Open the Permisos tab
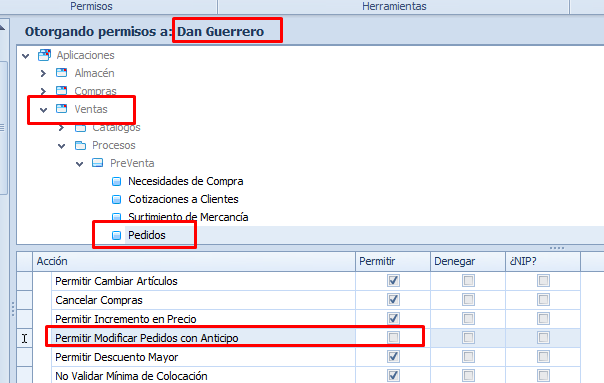 point(91,6)
